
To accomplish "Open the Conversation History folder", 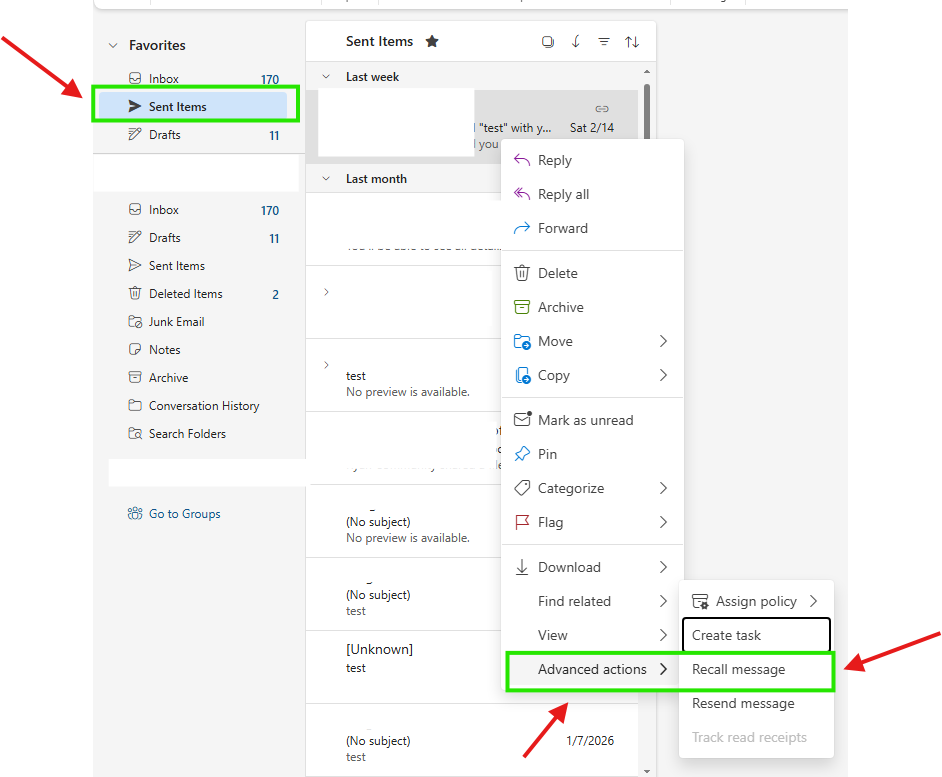I will pyautogui.click(x=195, y=406).
